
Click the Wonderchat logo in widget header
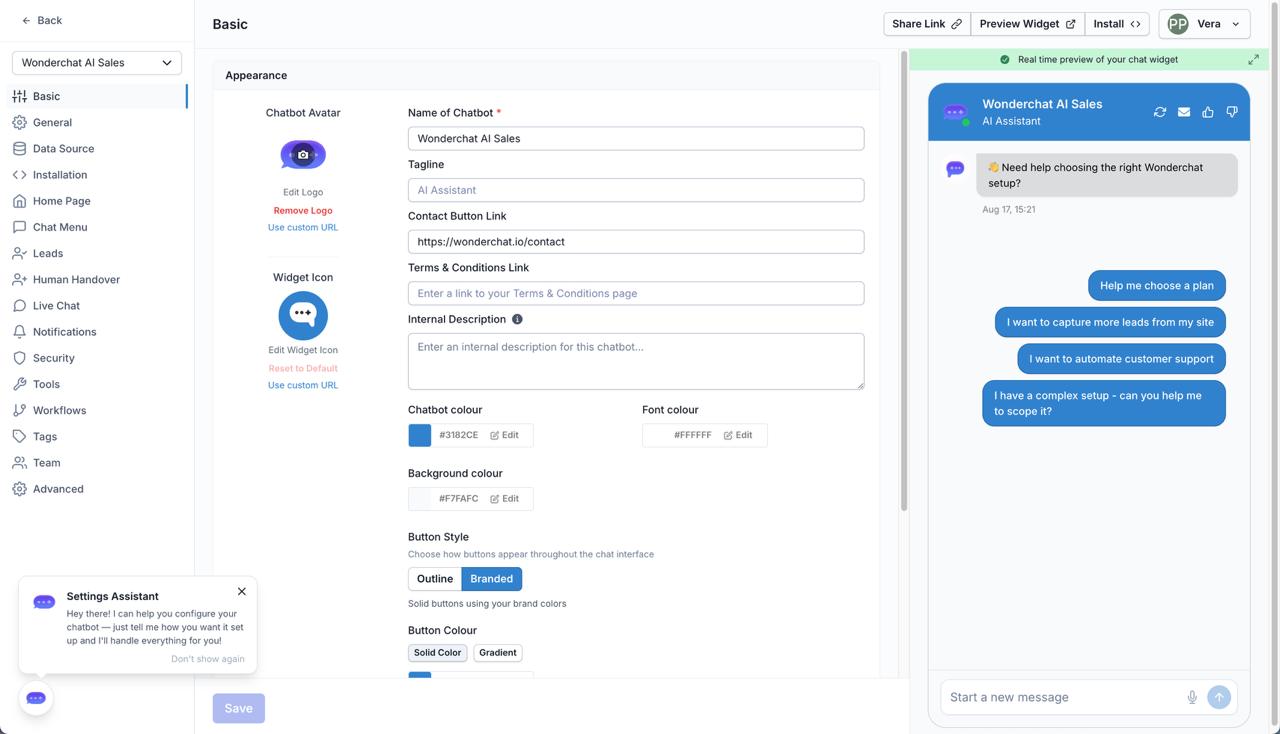coord(956,113)
